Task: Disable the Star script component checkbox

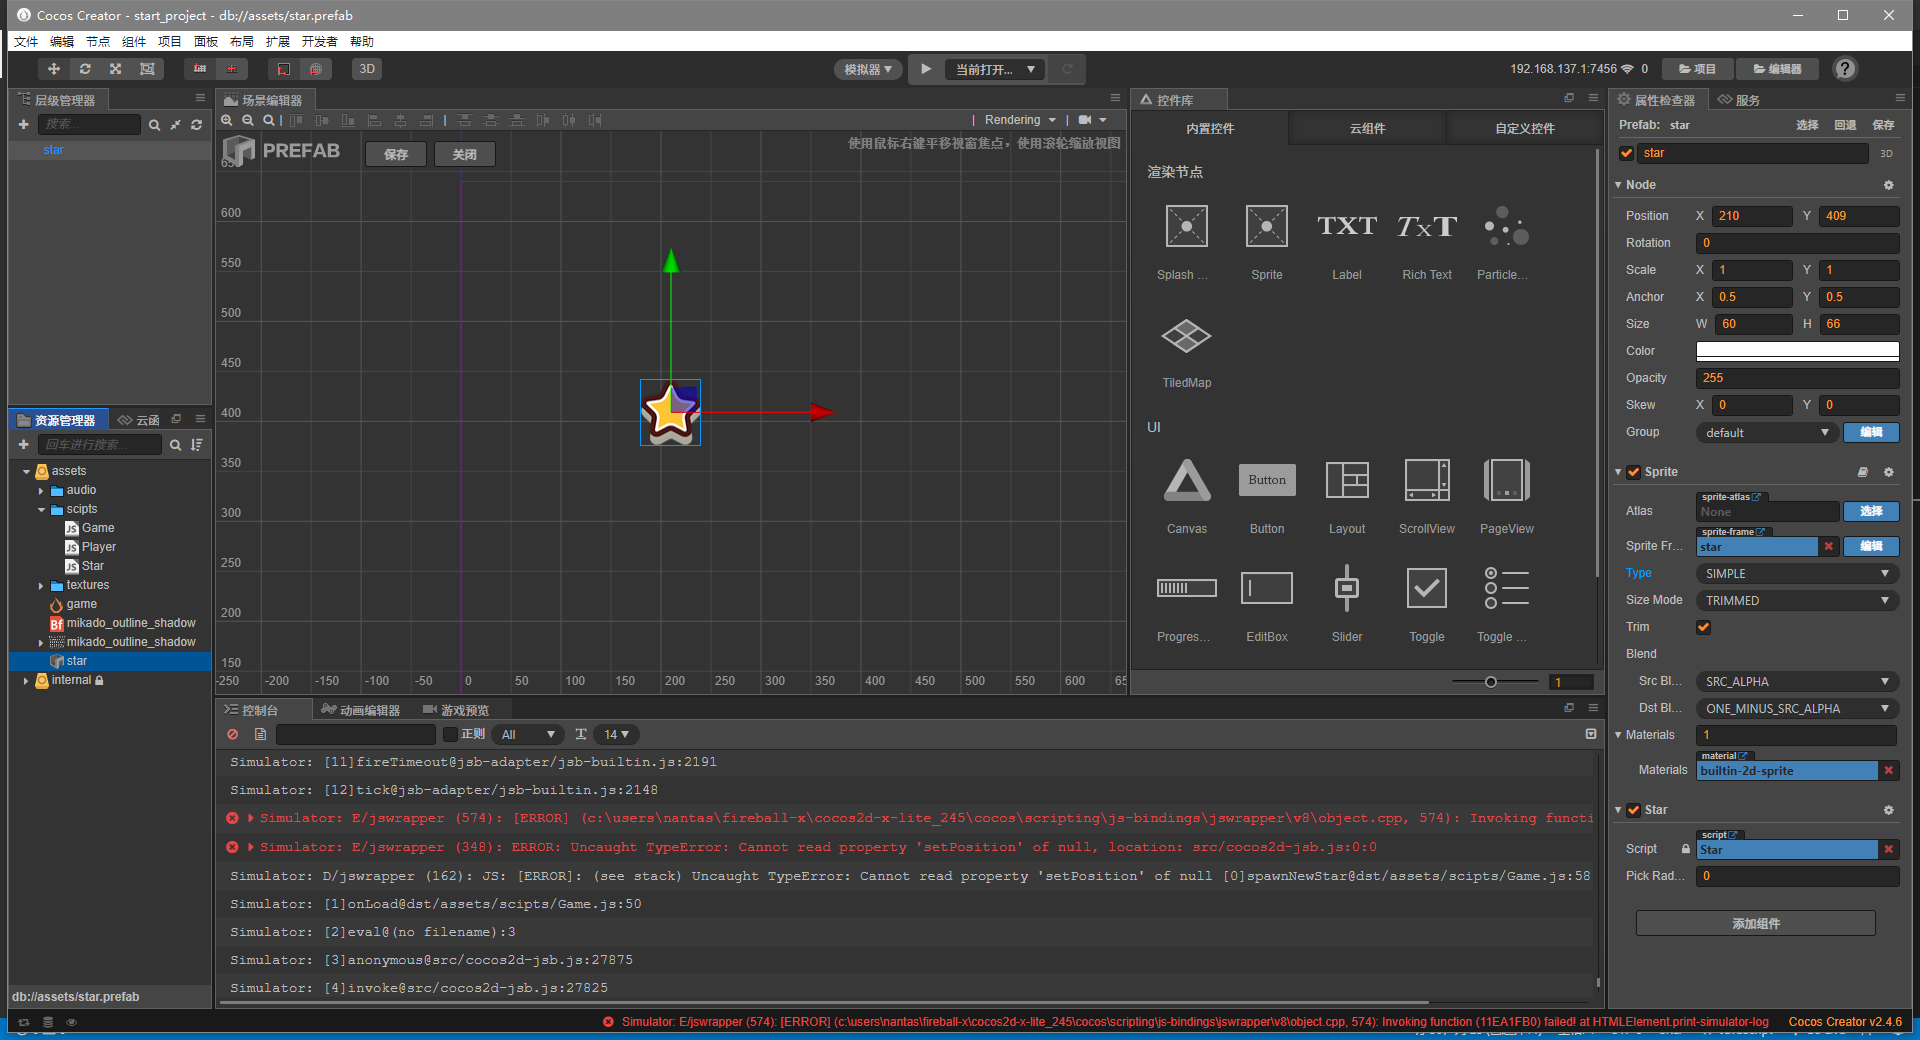Action: coord(1633,810)
